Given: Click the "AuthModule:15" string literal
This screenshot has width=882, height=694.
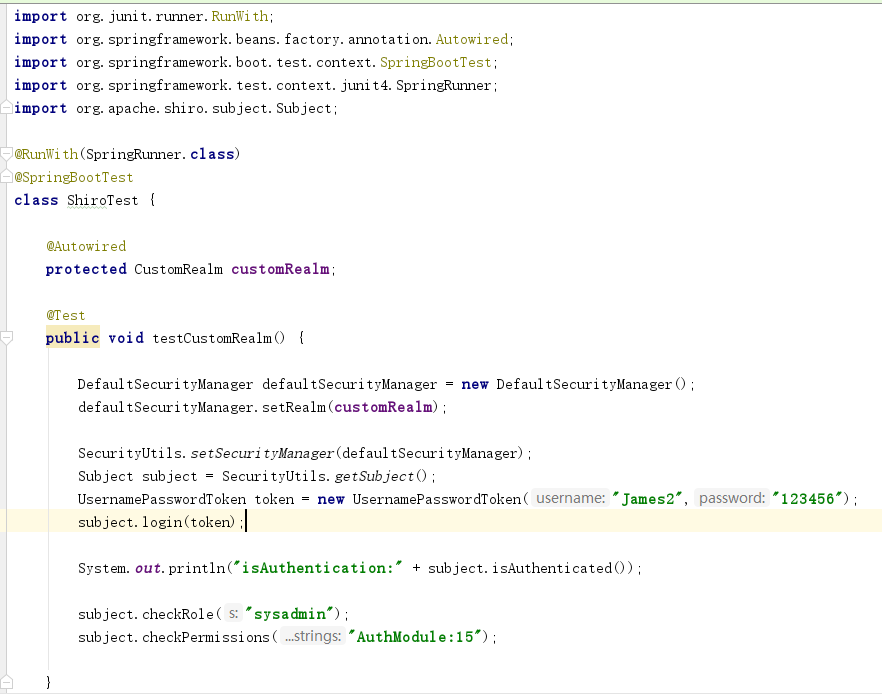Looking at the screenshot, I should point(415,637).
